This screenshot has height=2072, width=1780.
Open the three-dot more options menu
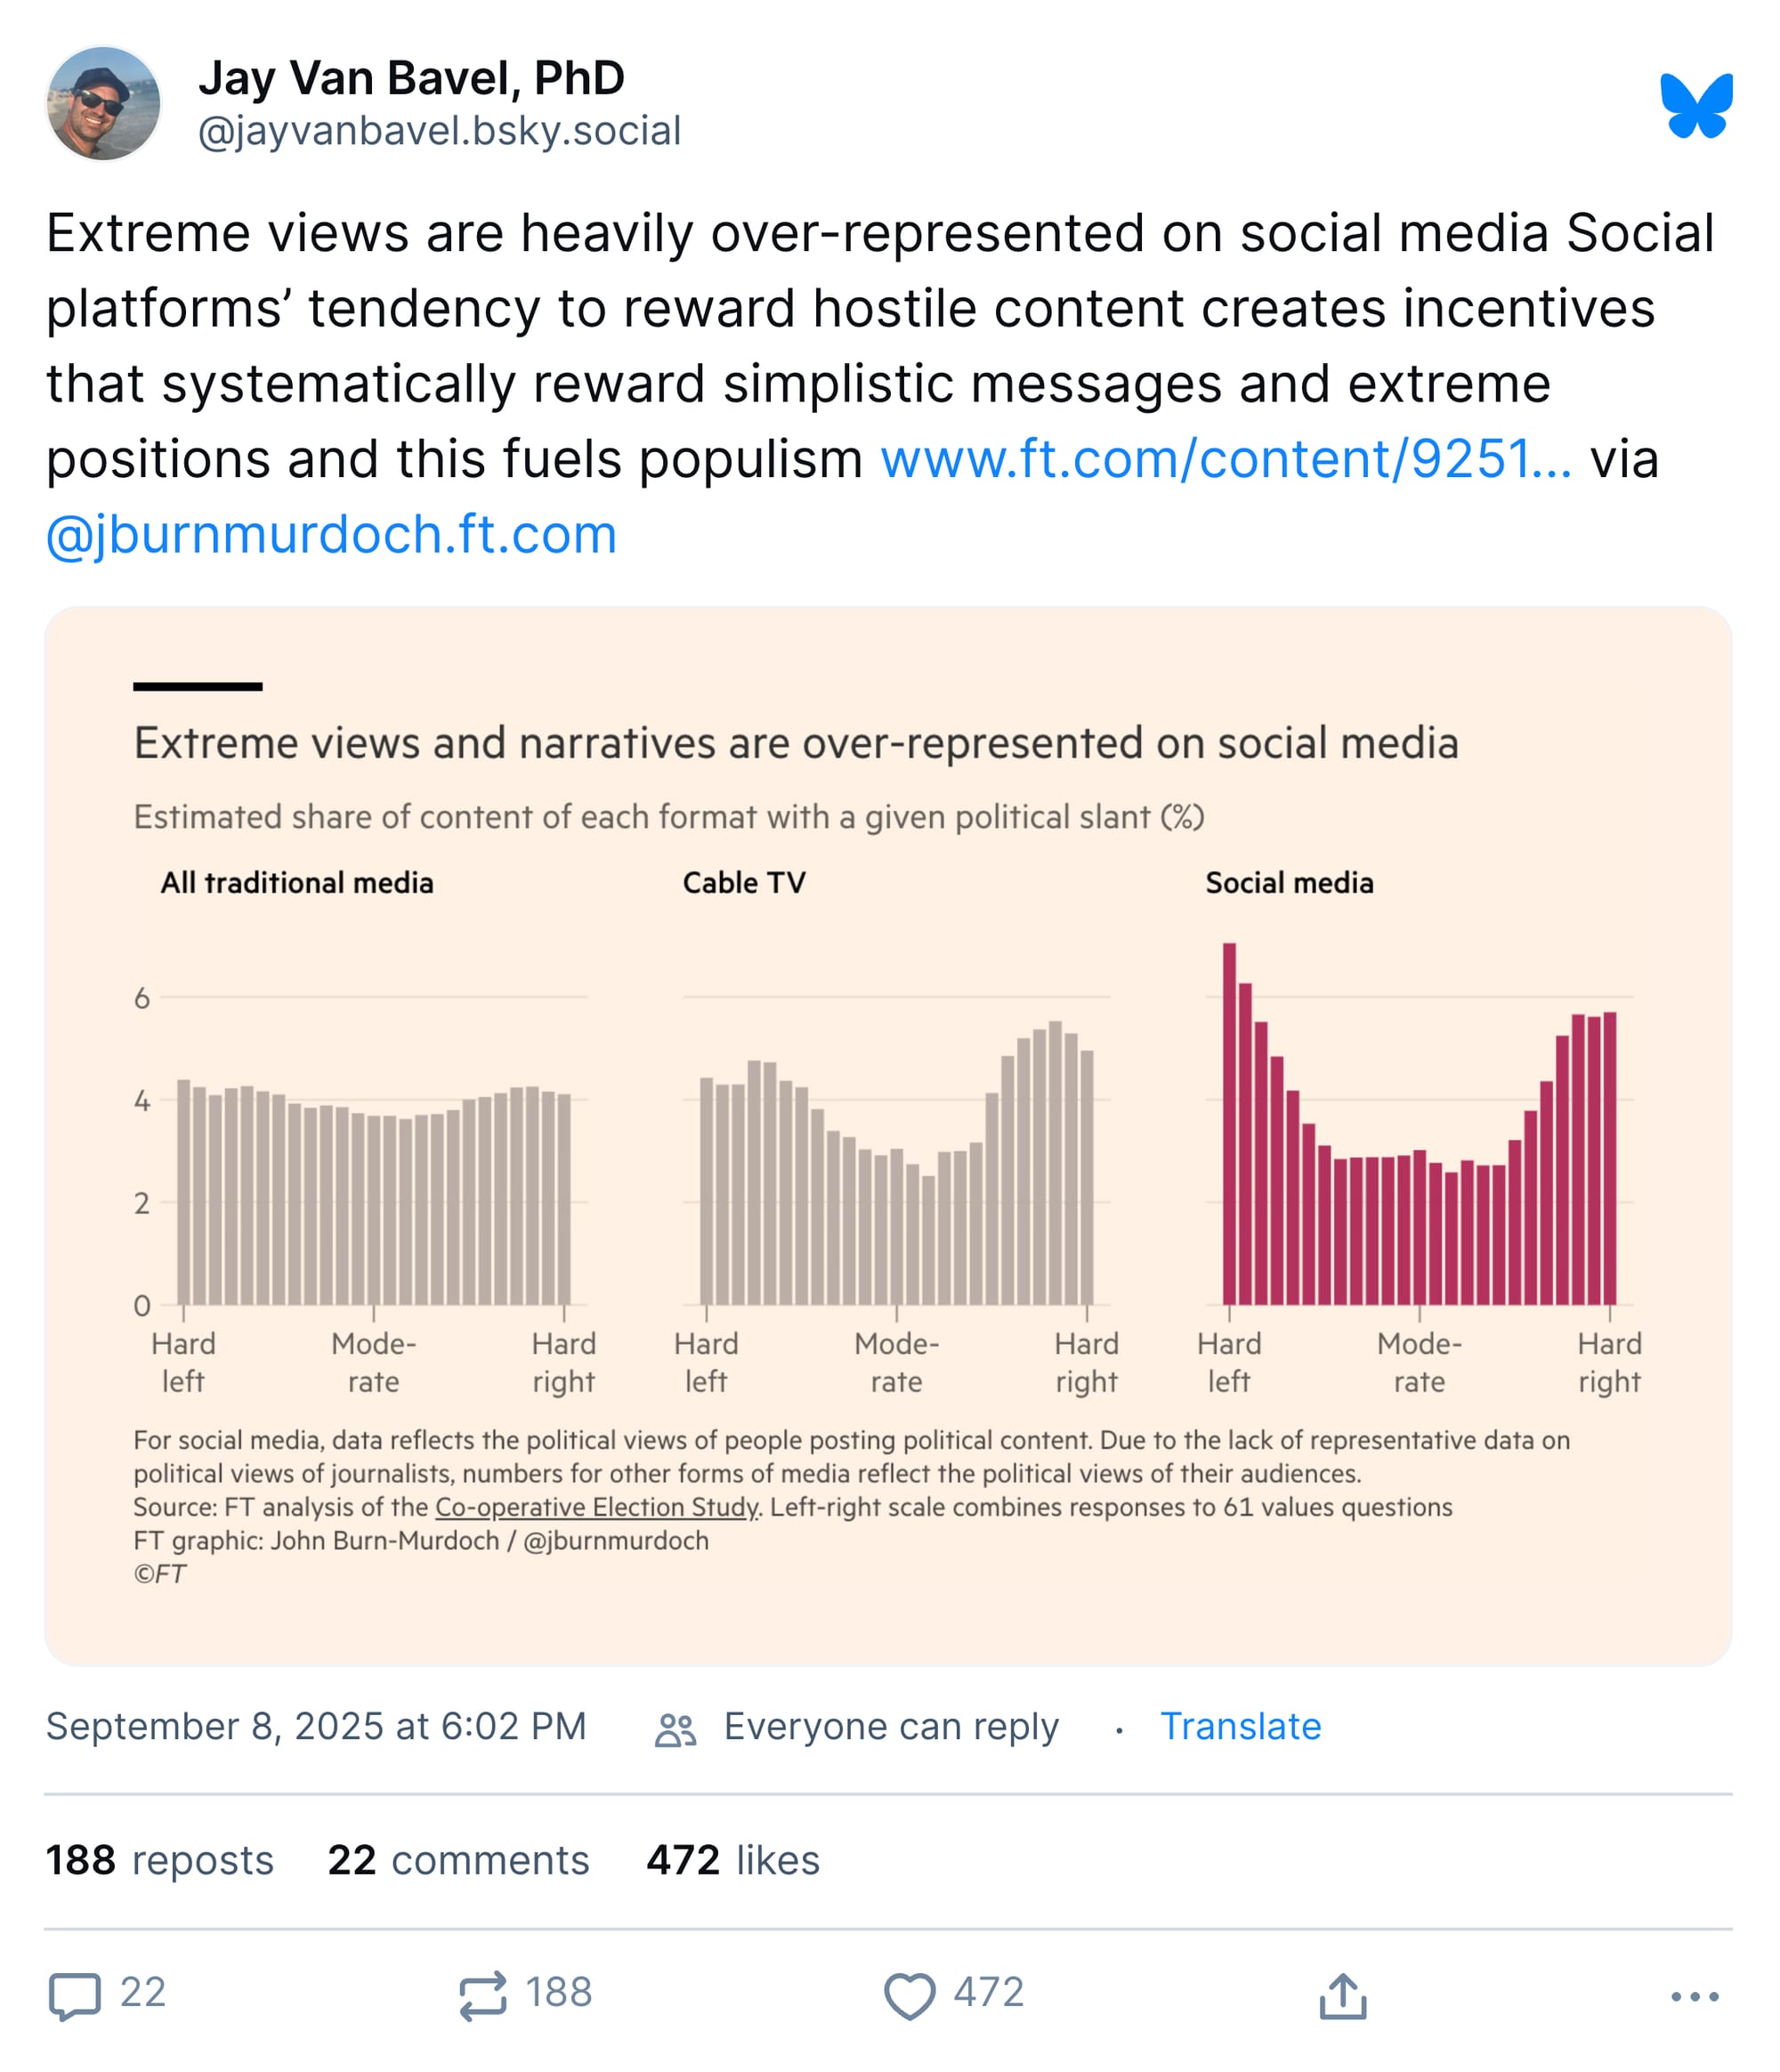point(1694,1996)
